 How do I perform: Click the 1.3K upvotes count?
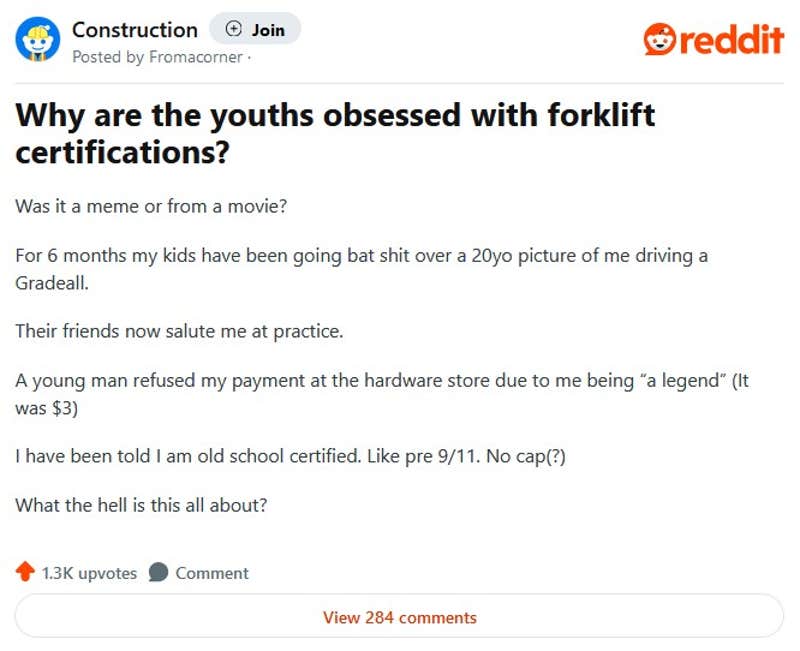click(88, 573)
